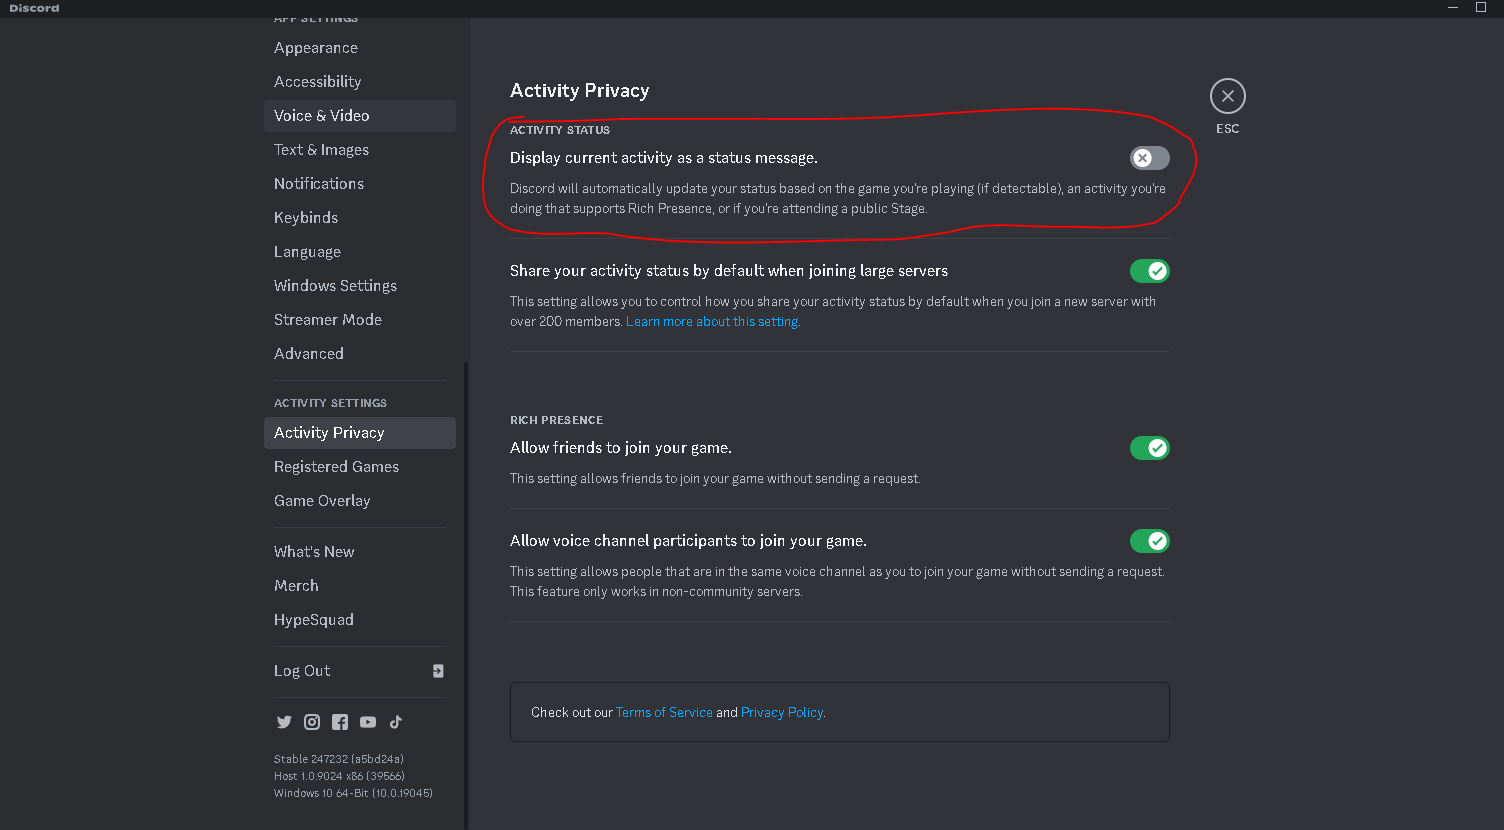This screenshot has height=830, width=1504.
Task: Open Discord's Facebook social icon
Action: tap(340, 722)
